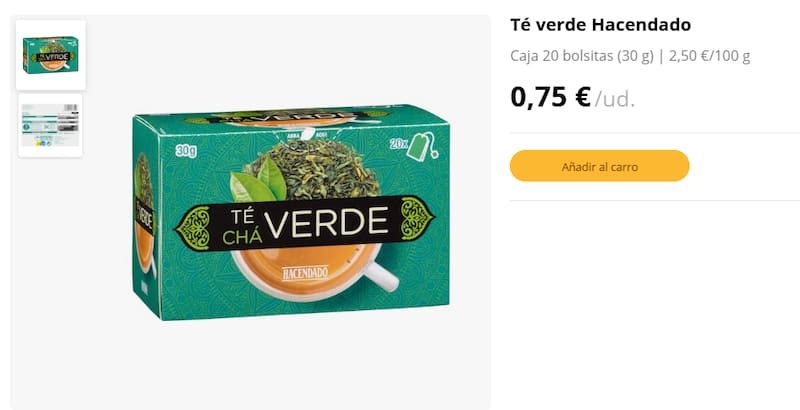Image resolution: width=800 pixels, height=410 pixels.
Task: Click the 0,75 € price text
Action: pos(551,97)
